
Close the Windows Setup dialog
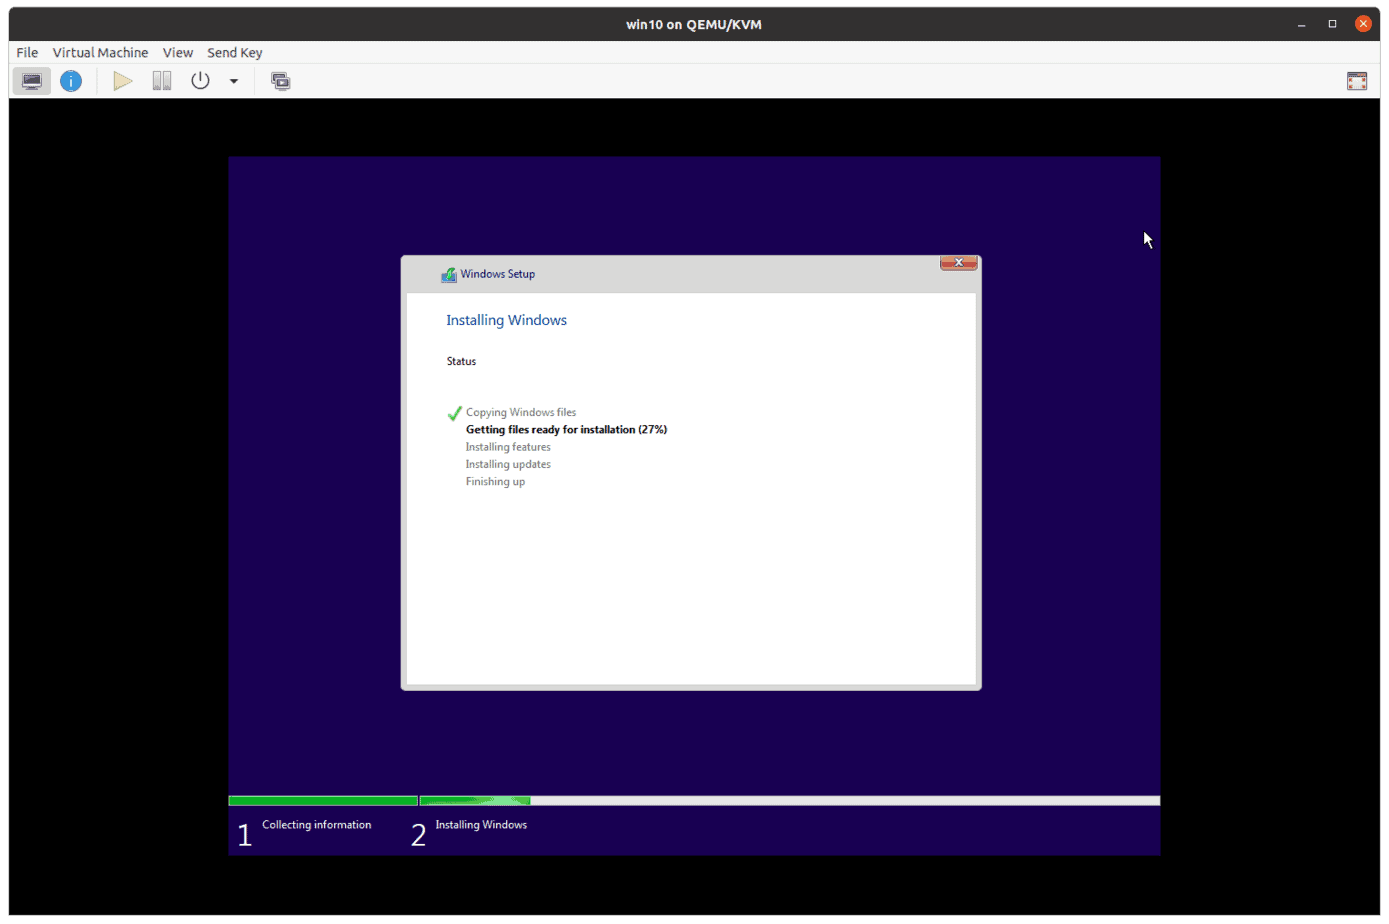click(958, 263)
